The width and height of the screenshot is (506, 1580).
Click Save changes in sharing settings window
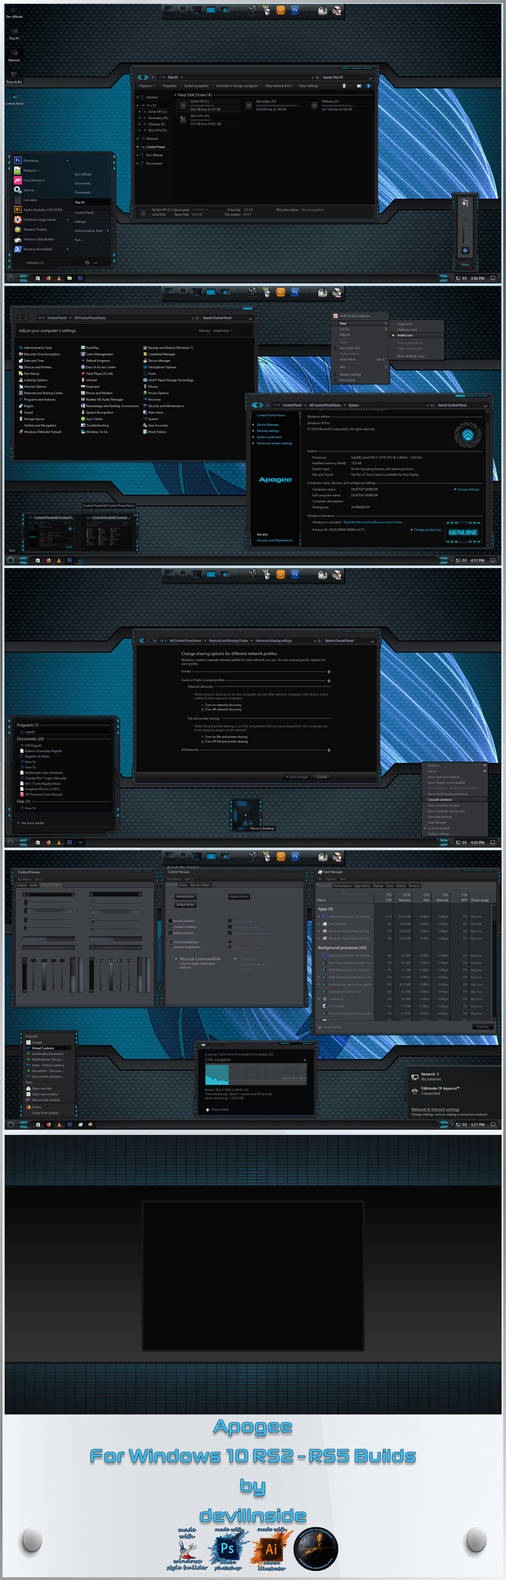(298, 777)
